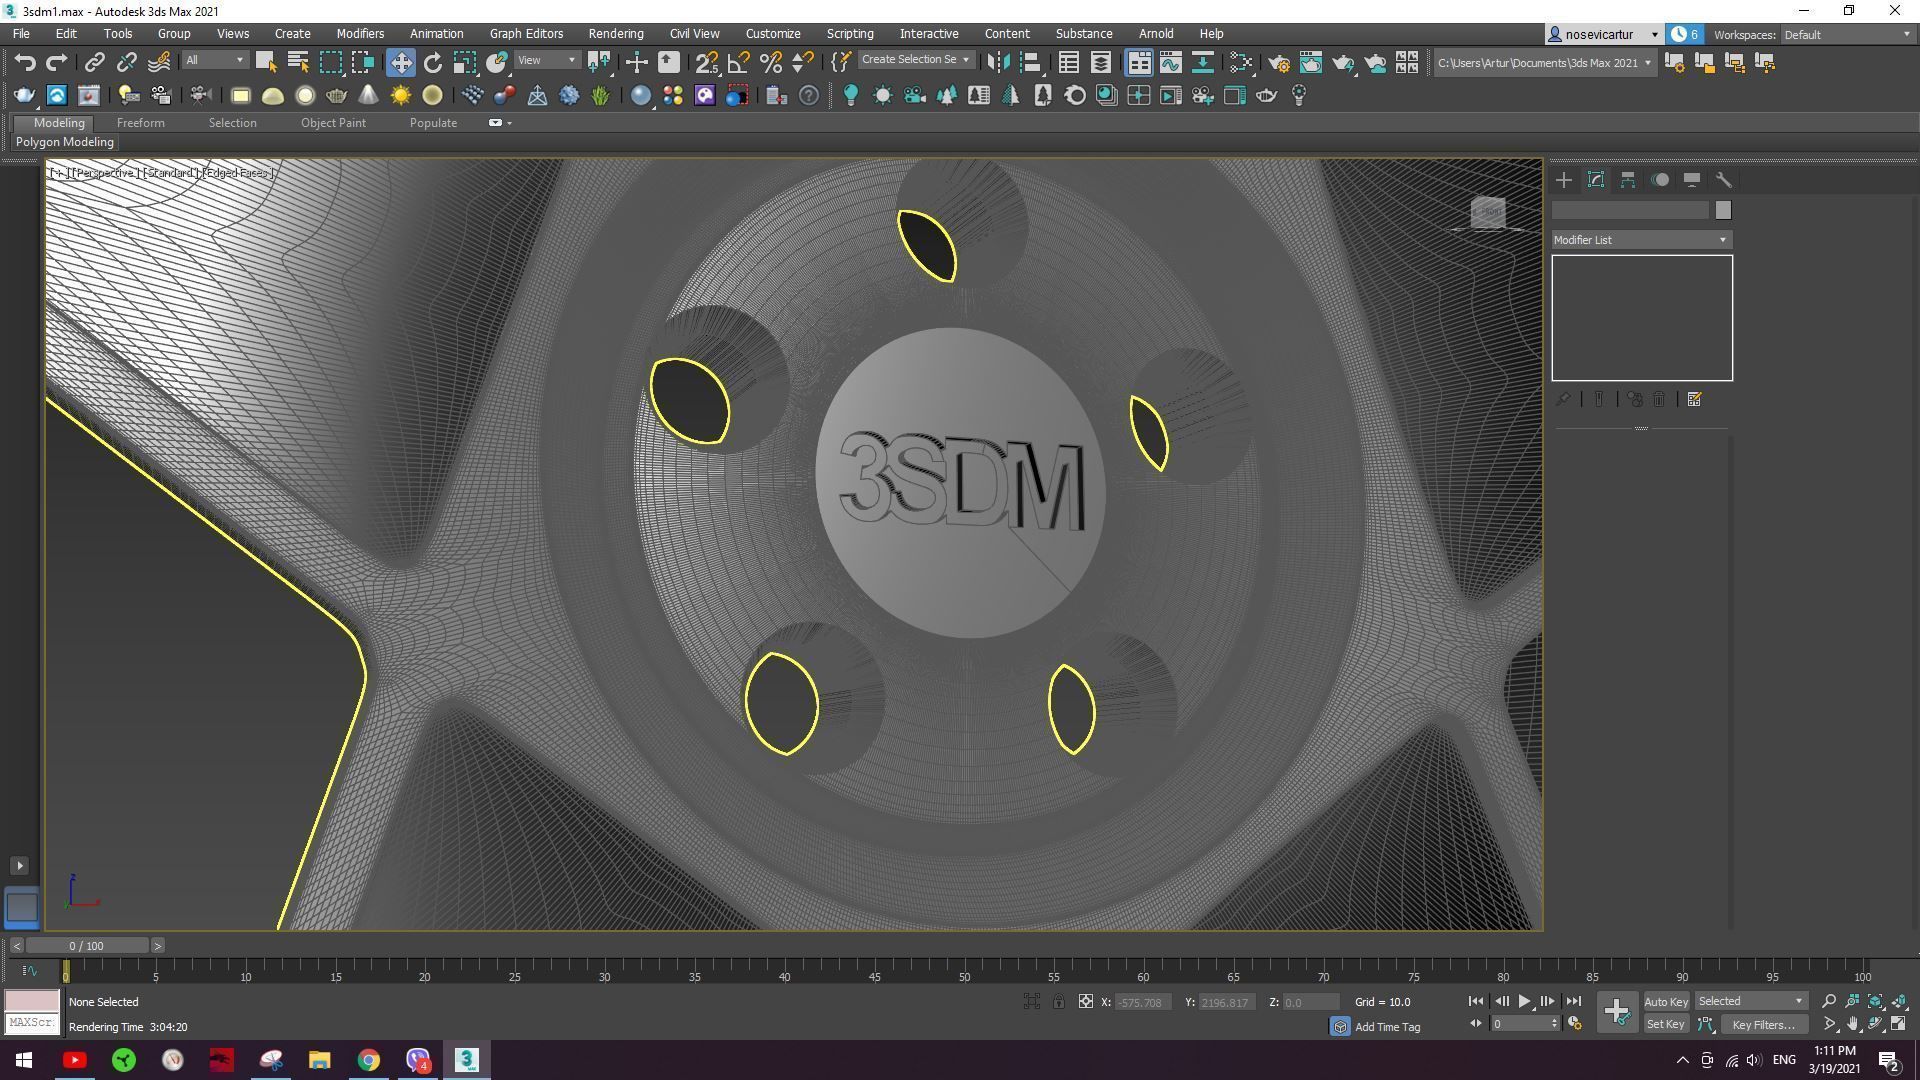This screenshot has height=1080, width=1920.
Task: Open the Material Editor icon
Action: pyautogui.click(x=1241, y=62)
